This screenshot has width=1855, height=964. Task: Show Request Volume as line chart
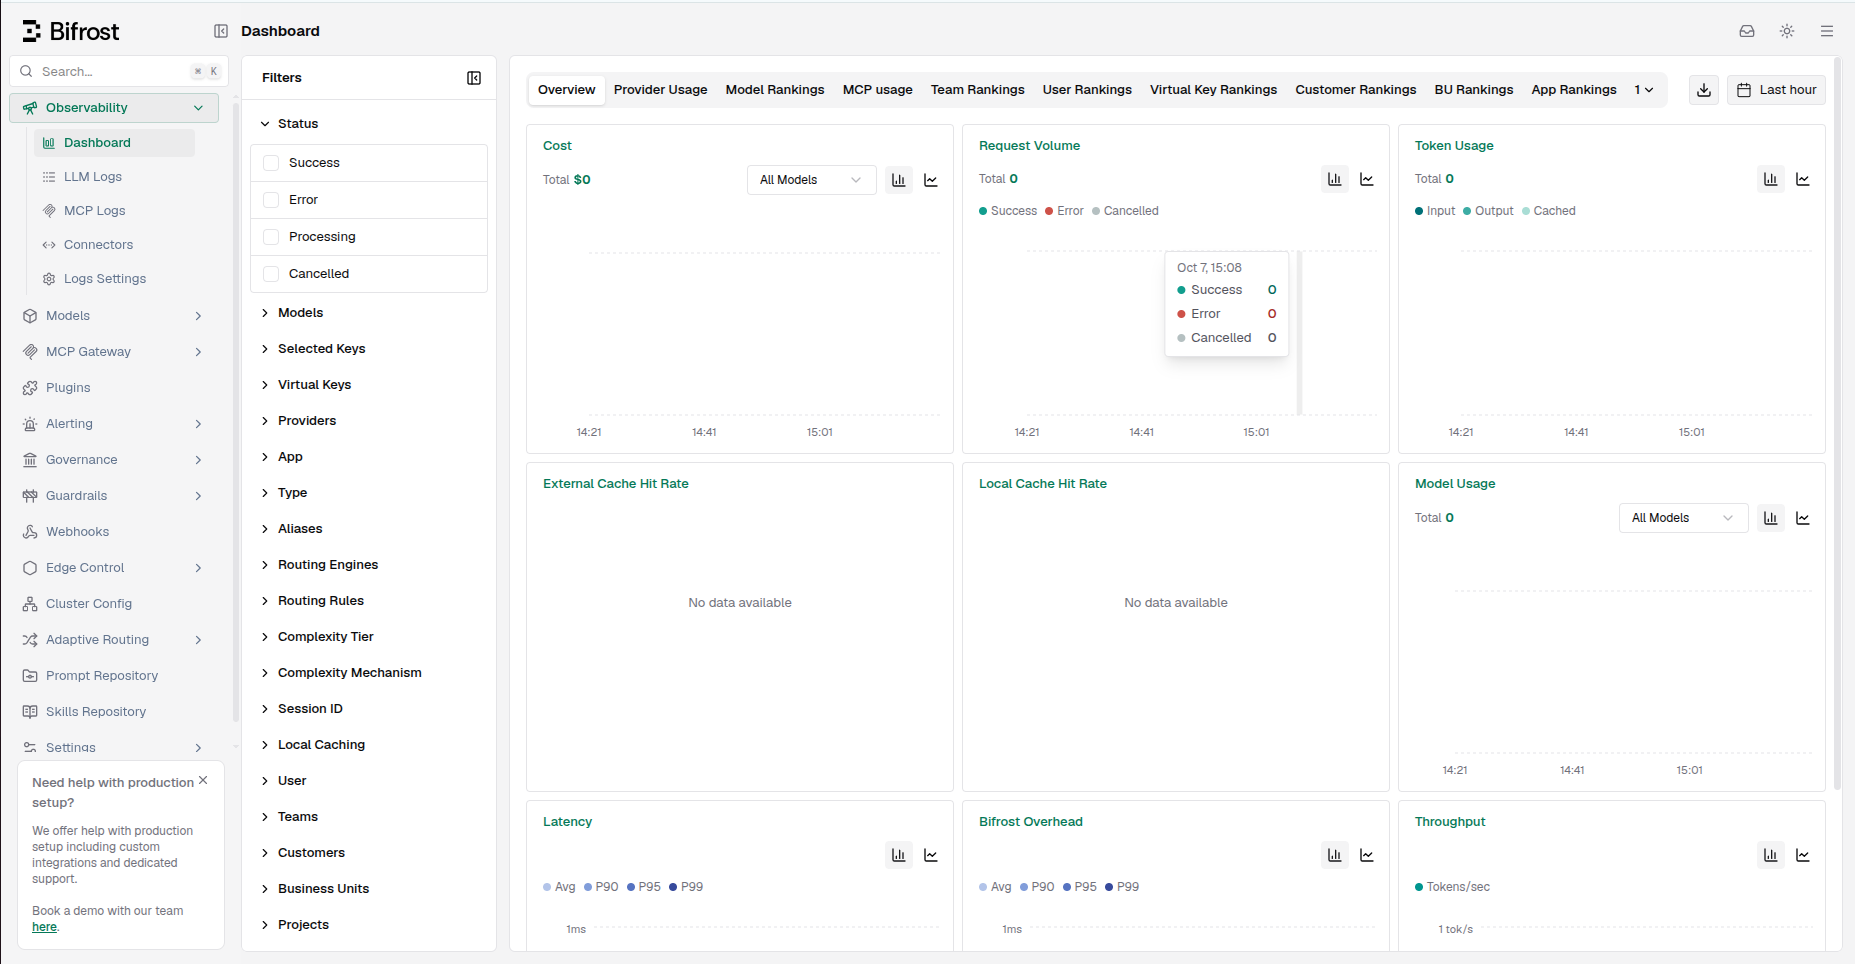(1367, 179)
